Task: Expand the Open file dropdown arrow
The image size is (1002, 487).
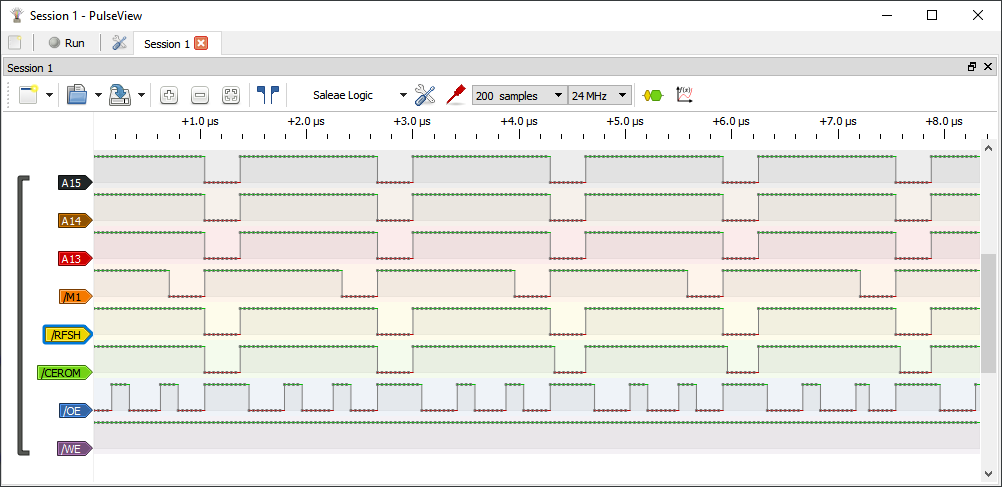Action: 98,95
